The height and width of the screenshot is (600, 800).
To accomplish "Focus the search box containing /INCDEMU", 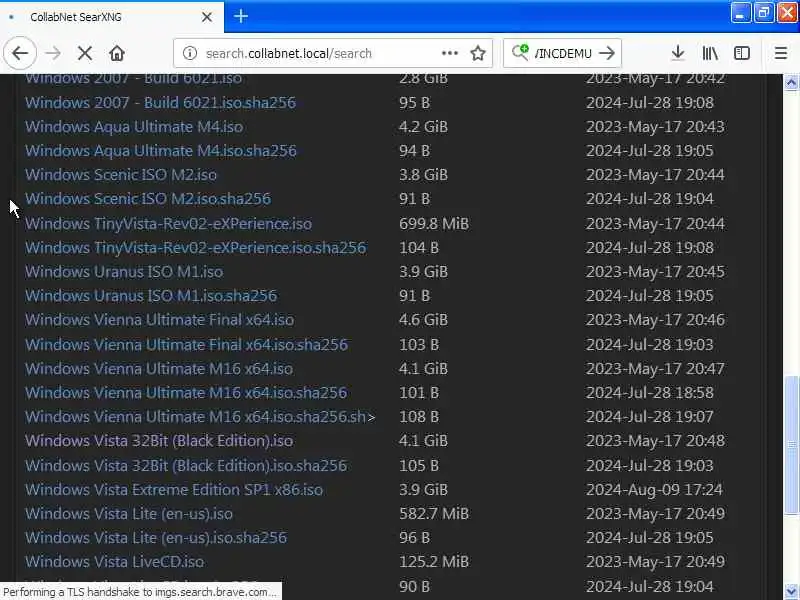I will pos(563,53).
